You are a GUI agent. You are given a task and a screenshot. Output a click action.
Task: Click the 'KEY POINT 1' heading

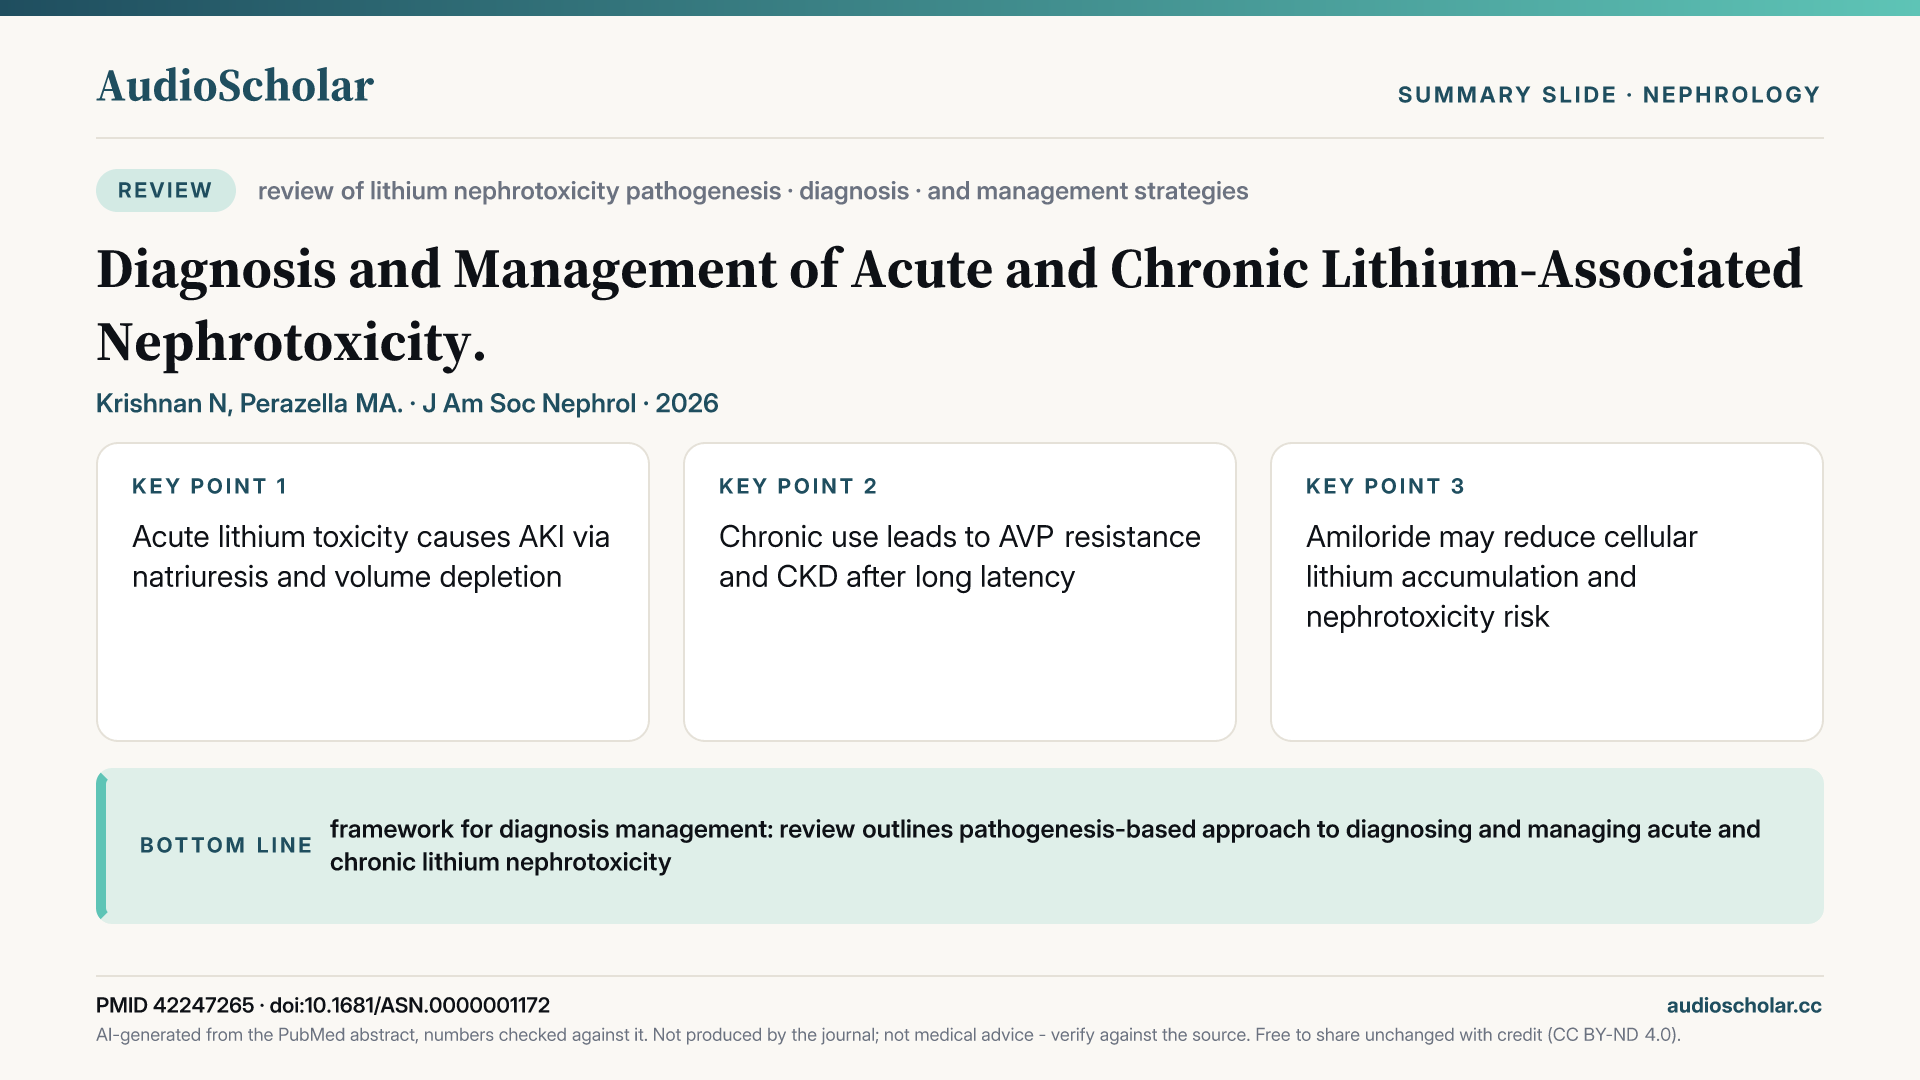pos(210,486)
